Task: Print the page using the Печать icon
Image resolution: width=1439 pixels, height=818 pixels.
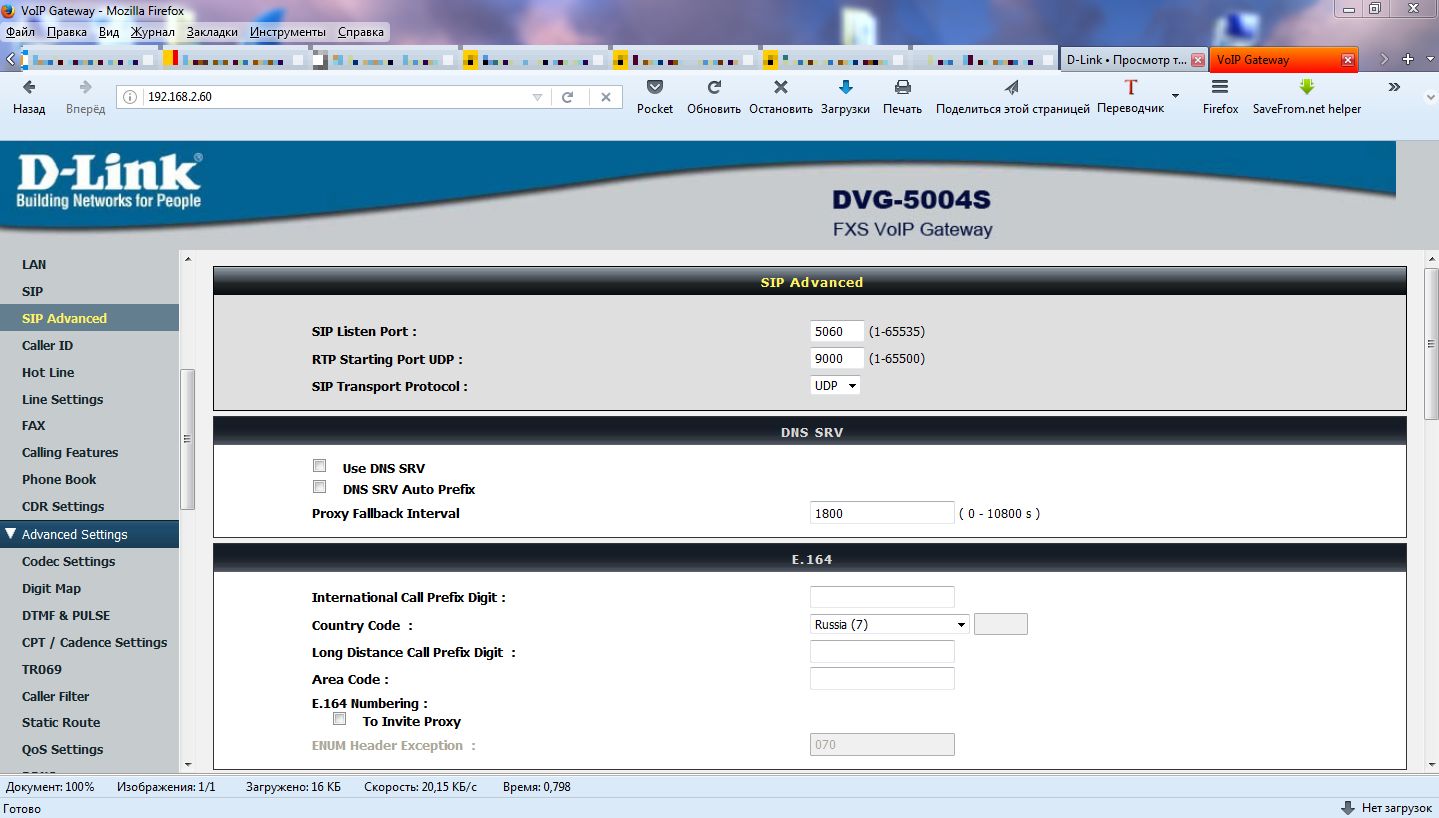Action: click(902, 88)
